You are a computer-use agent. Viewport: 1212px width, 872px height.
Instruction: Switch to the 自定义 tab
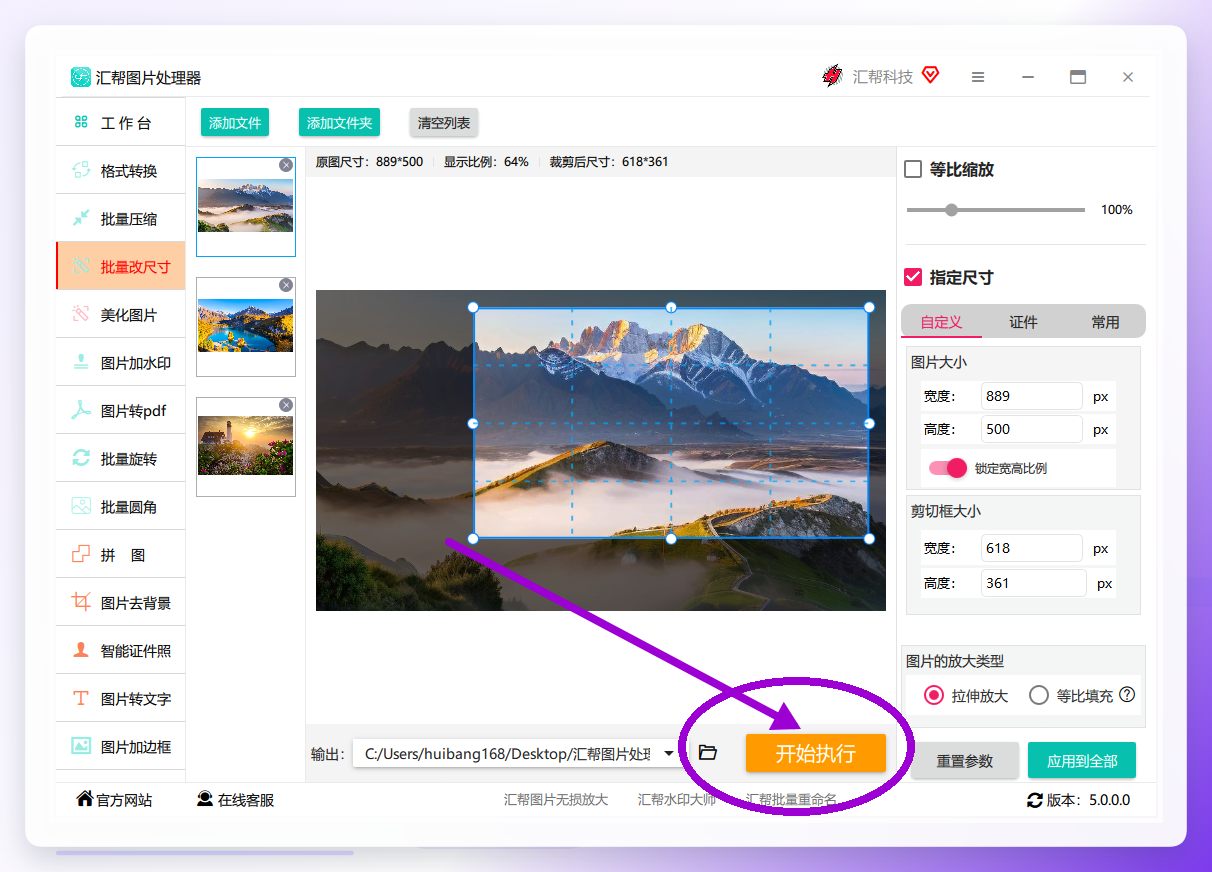click(x=941, y=322)
